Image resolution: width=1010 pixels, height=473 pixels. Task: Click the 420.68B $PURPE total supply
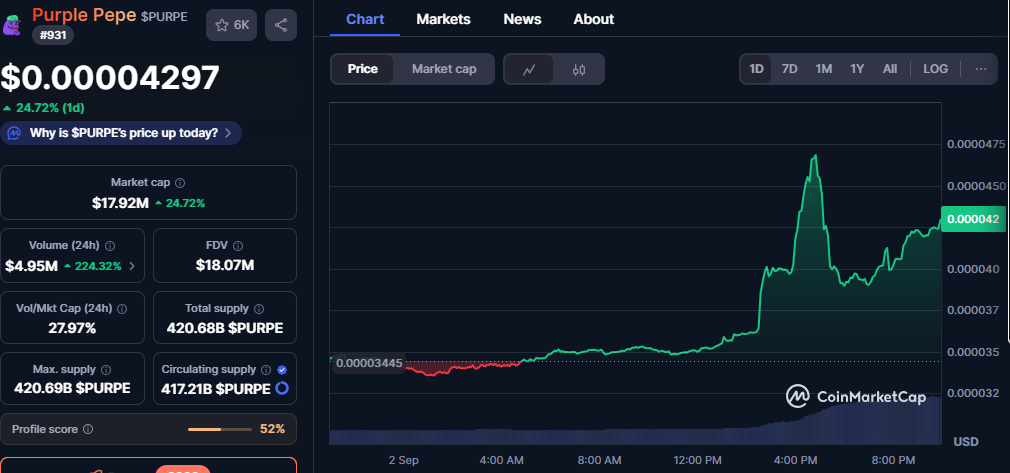[225, 328]
